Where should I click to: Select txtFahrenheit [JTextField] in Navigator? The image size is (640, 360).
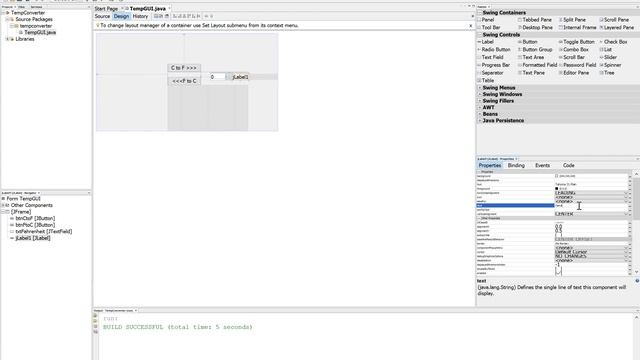pos(44,231)
